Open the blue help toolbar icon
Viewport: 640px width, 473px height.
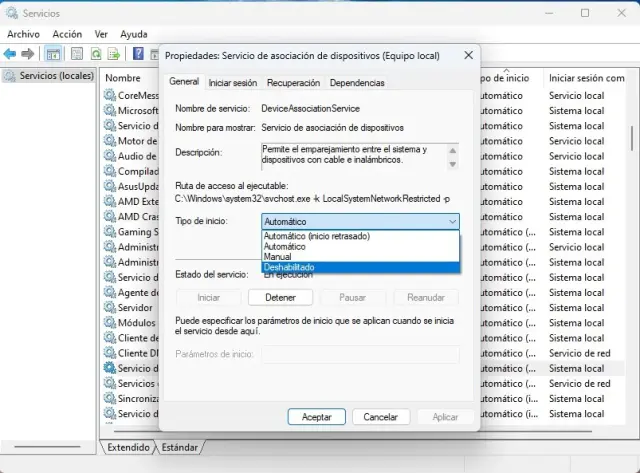pyautogui.click(x=138, y=53)
